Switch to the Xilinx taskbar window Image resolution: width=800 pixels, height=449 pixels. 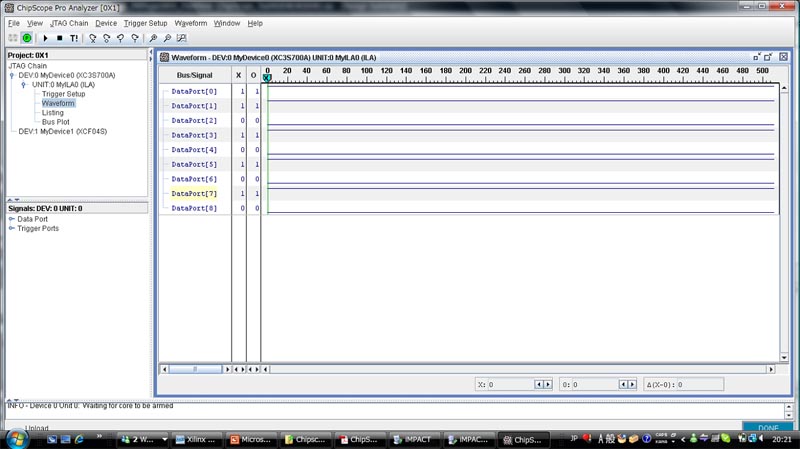click(196, 439)
